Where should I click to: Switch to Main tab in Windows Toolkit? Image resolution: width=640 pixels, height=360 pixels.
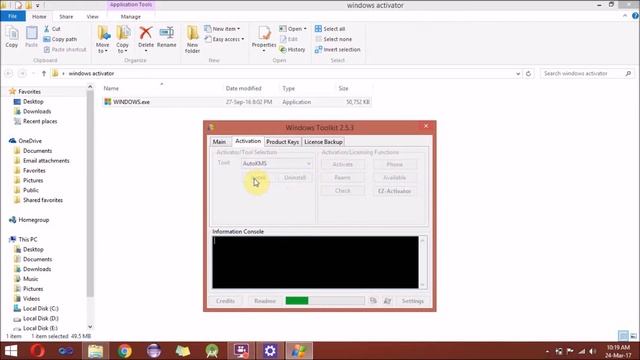[219, 142]
